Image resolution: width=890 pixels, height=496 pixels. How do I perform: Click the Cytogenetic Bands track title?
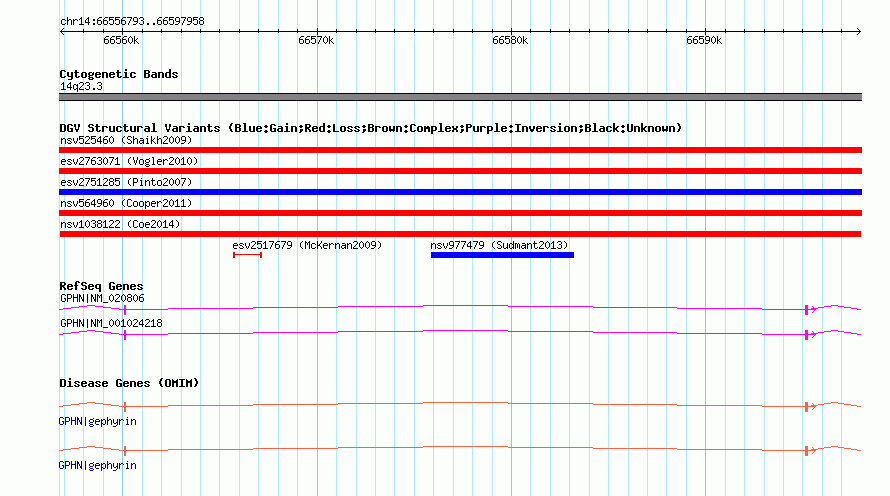click(x=119, y=74)
